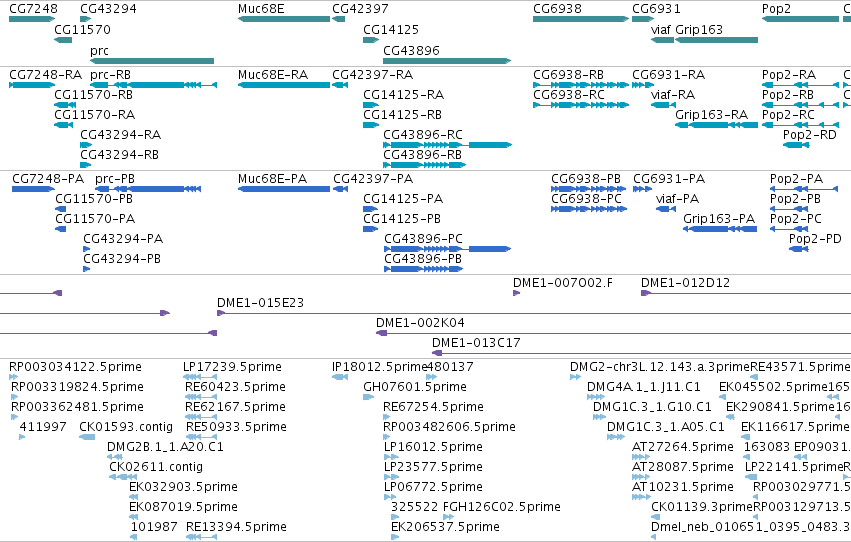The width and height of the screenshot is (851, 542).
Task: Click EST RP003034122.5prime
Action: (14, 377)
